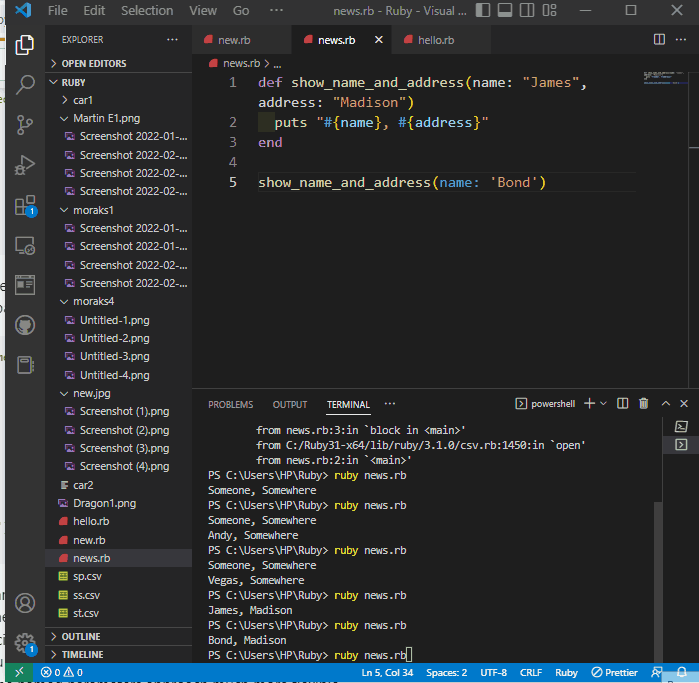Click the terminal vertical scrollbar
The width and height of the screenshot is (699, 683).
coord(657,582)
